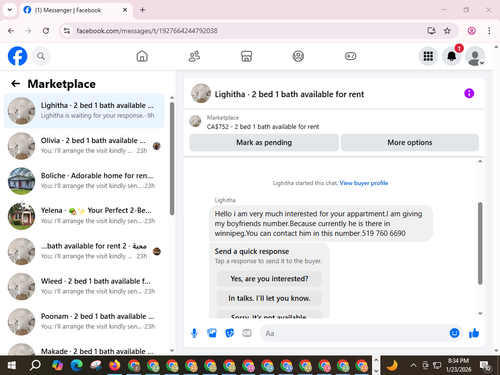Click the browser forward arrow
Image resolution: width=500 pixels, height=375 pixels.
click(x=28, y=31)
